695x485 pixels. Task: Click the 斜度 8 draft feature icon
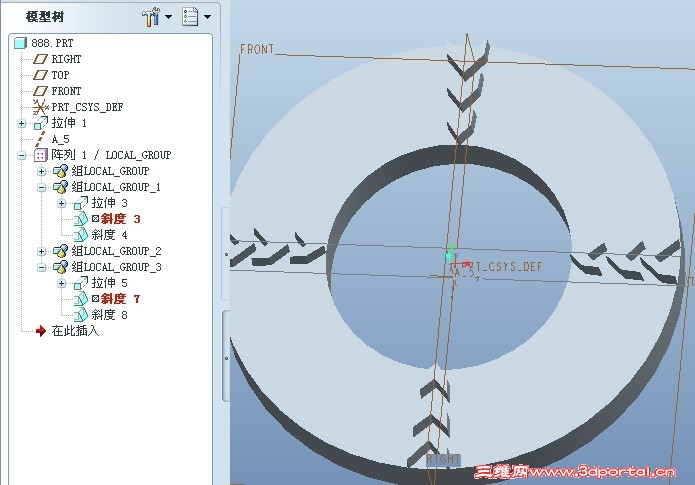tap(81, 314)
